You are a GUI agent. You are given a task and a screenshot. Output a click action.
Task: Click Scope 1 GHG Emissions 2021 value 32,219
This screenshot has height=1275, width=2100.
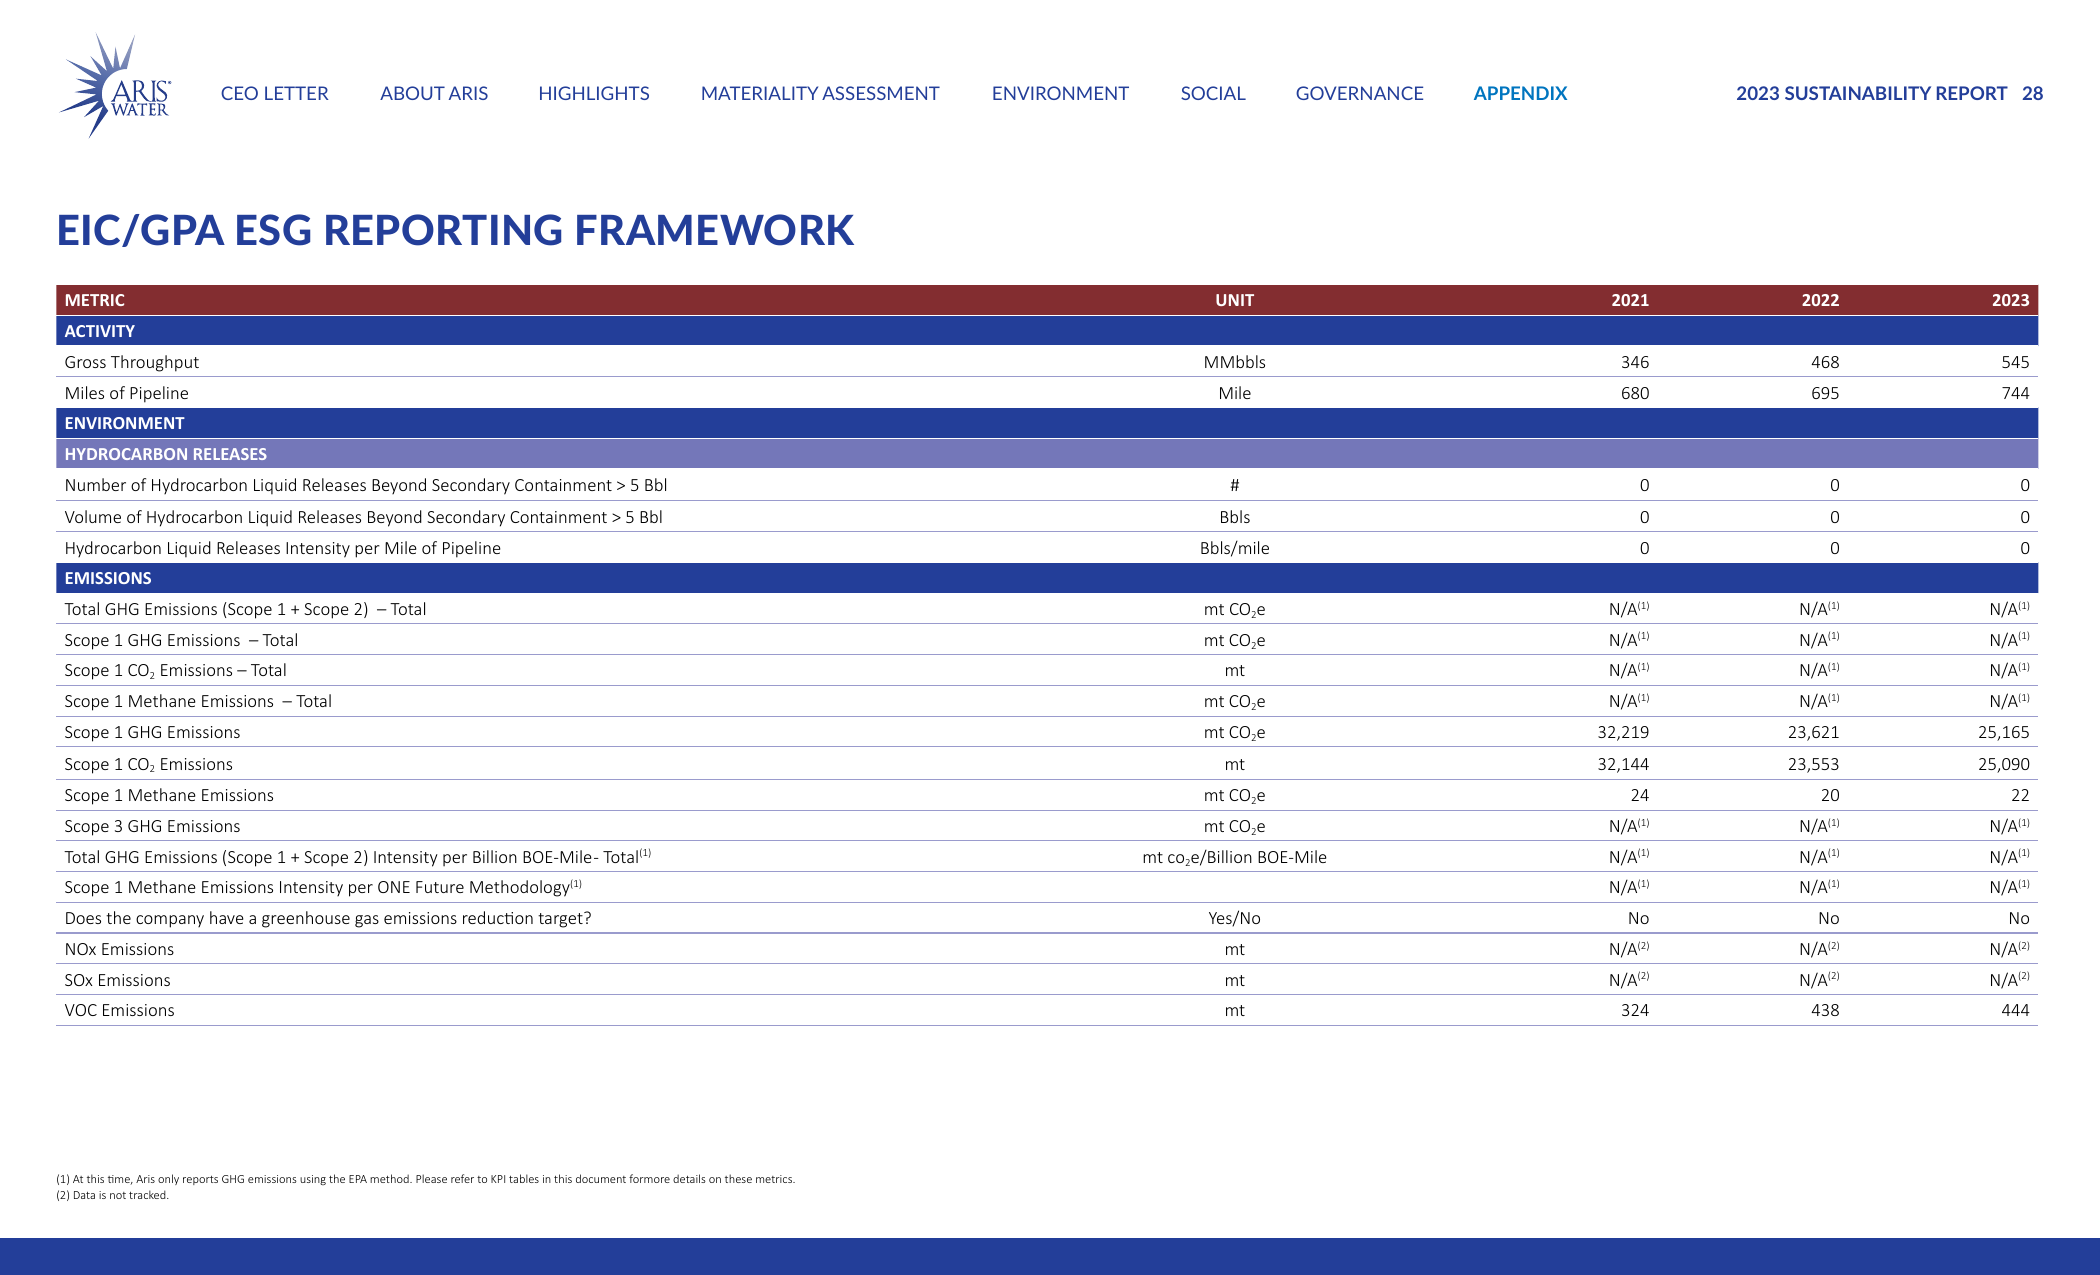click(x=1623, y=732)
